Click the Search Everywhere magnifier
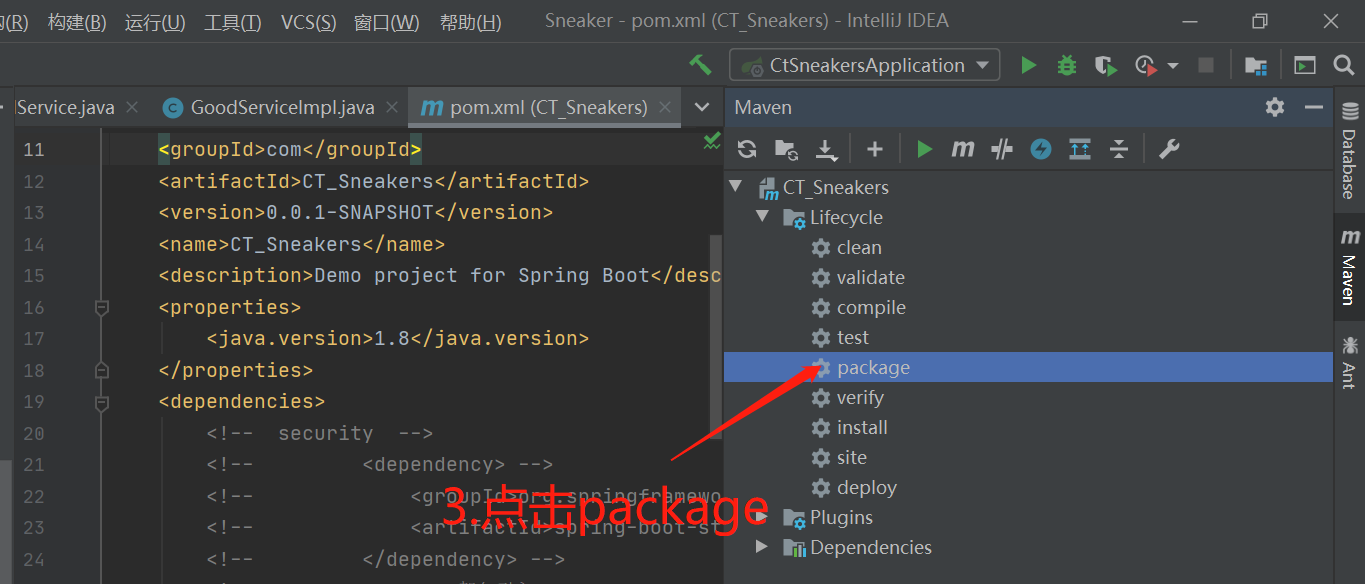Viewport: 1365px width, 584px height. tap(1344, 65)
